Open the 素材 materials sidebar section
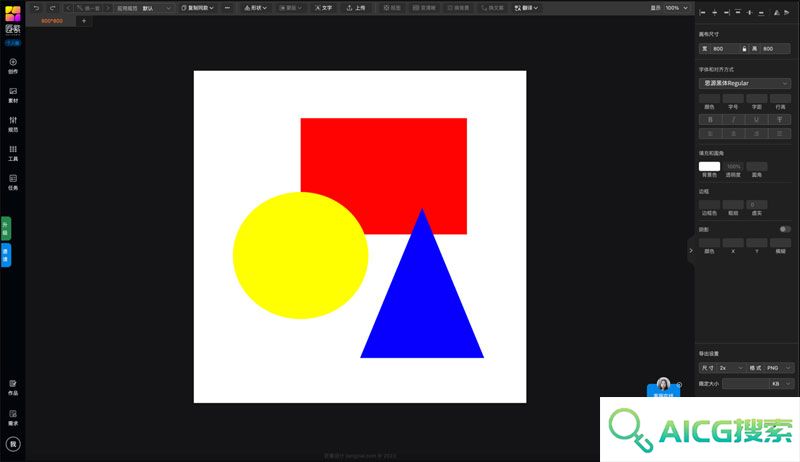 point(13,95)
